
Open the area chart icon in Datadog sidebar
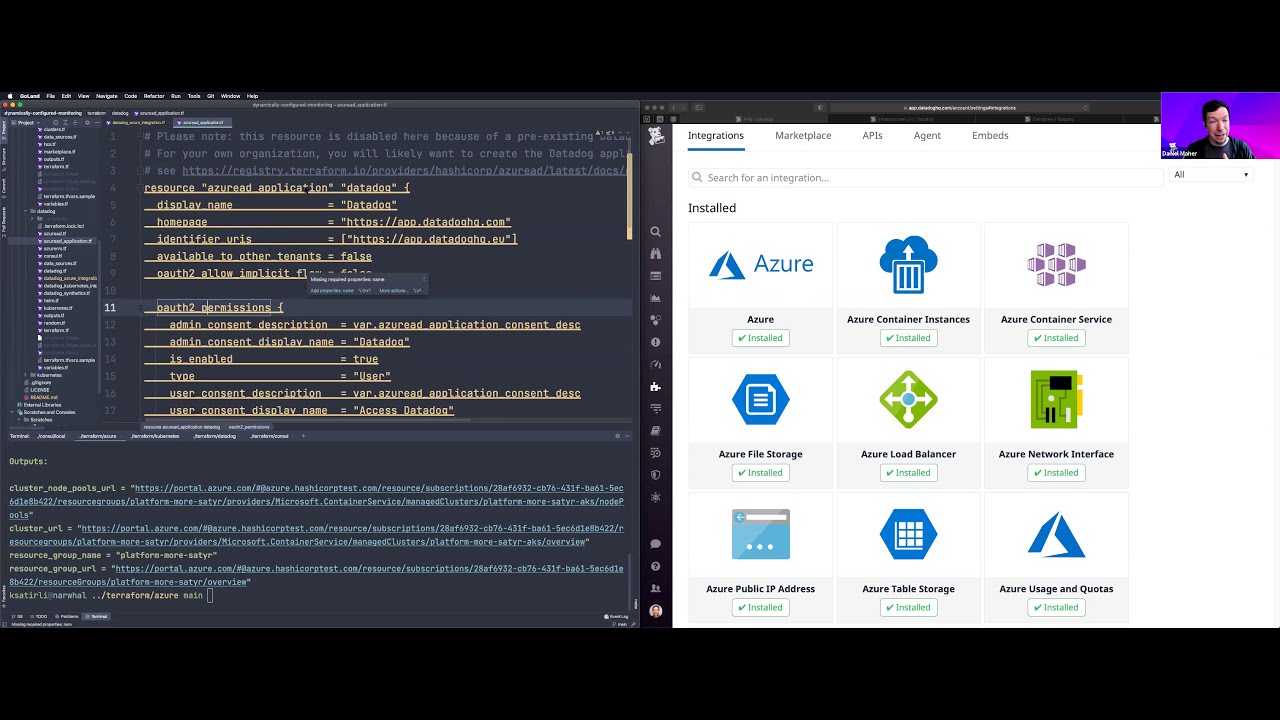655,298
